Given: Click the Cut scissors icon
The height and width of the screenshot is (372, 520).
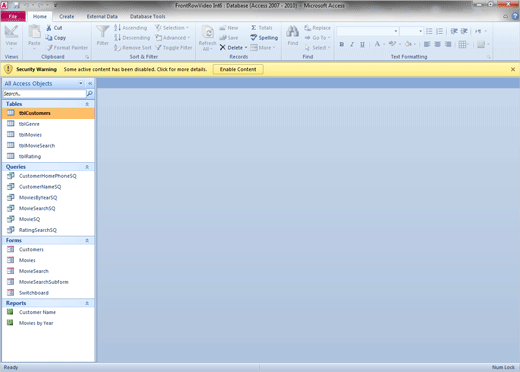Looking at the screenshot, I should [49, 28].
